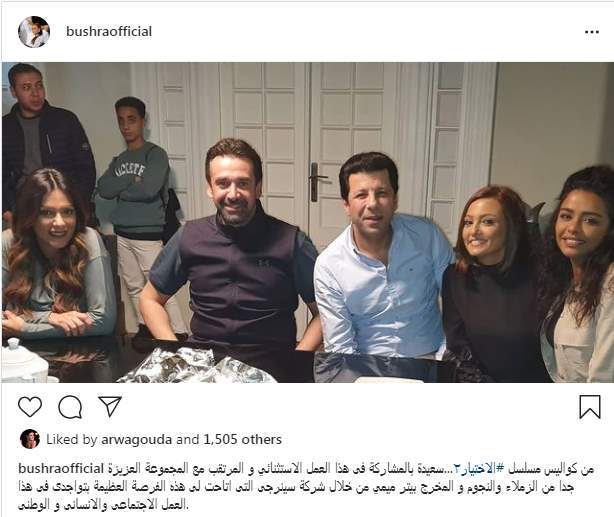Screen dimensions: 614x517
Task: Share the post using the paper plane icon
Action: click(110, 406)
